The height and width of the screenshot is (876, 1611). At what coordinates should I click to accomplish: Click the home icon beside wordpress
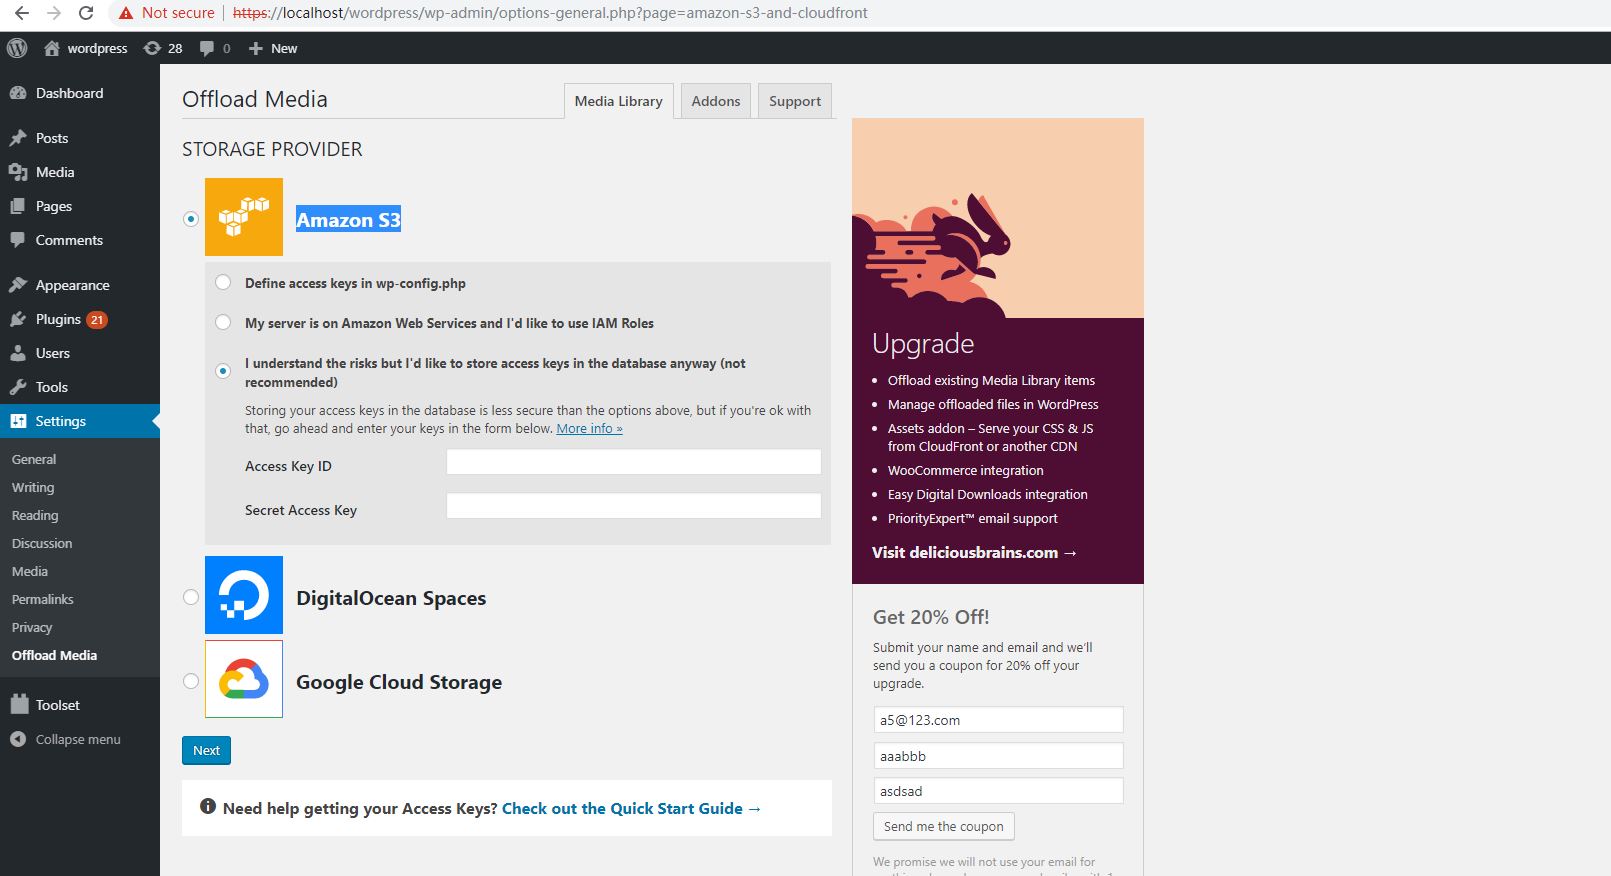(x=52, y=48)
